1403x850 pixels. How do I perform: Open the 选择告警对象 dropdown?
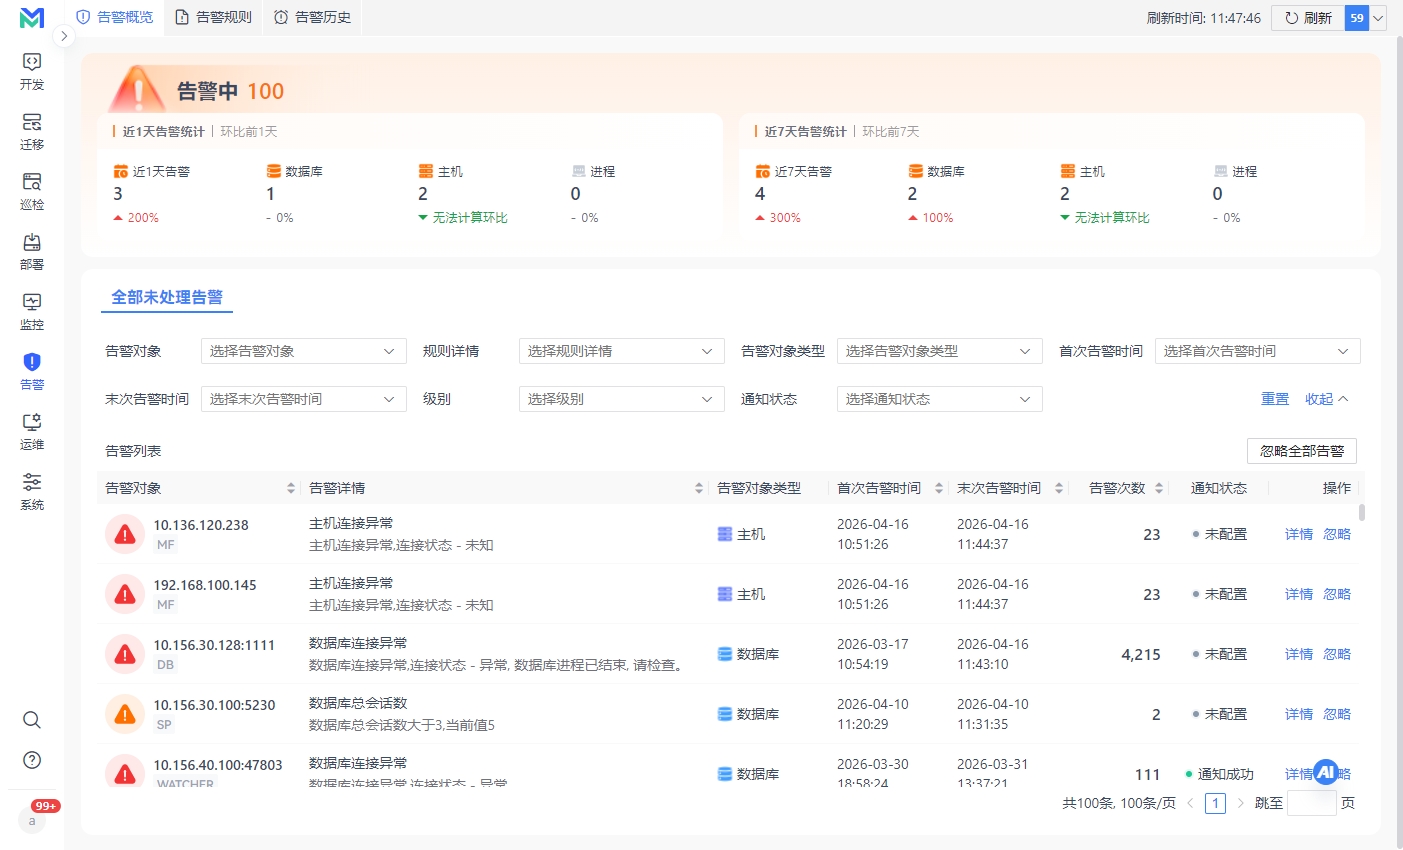(304, 351)
